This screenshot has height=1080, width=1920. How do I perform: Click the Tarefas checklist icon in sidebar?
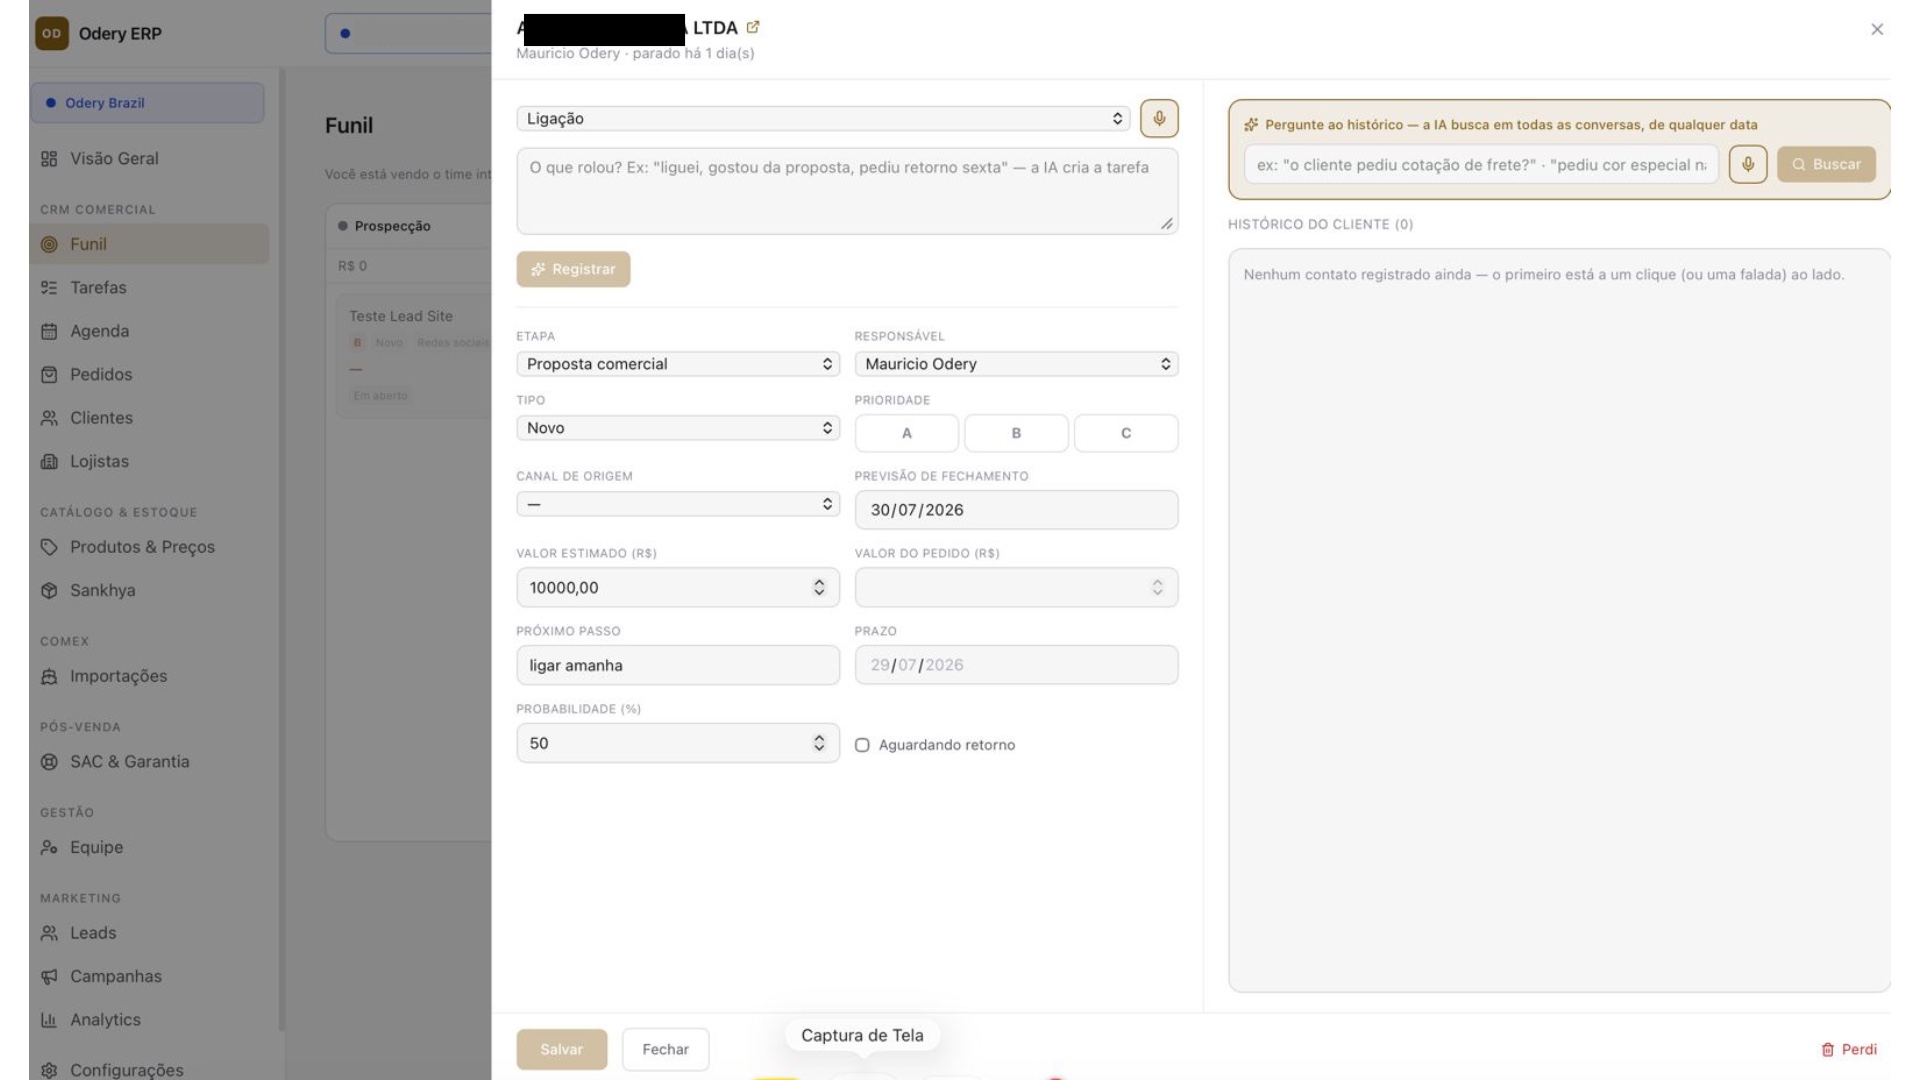pyautogui.click(x=49, y=288)
